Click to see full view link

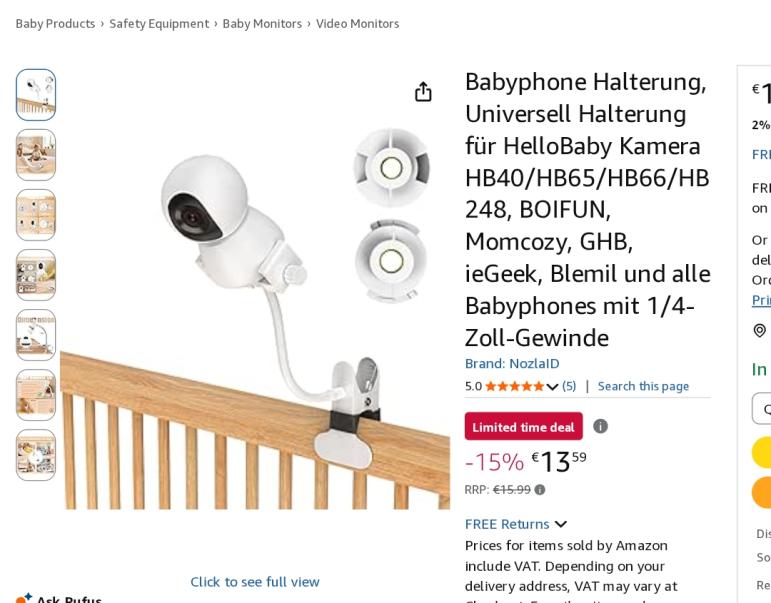click(x=255, y=582)
